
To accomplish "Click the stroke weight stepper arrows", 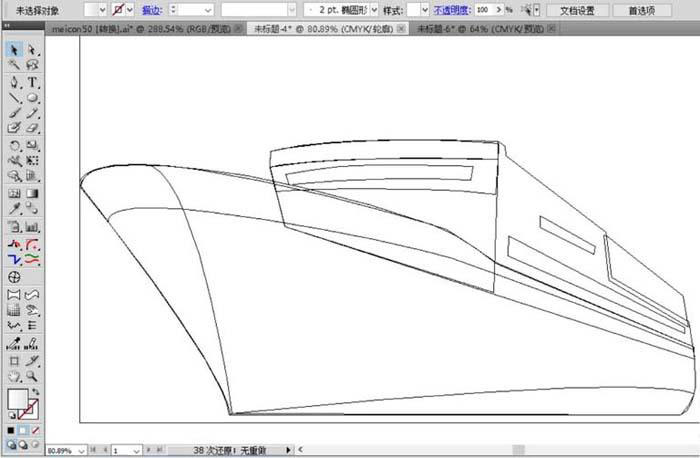I will click(x=173, y=10).
